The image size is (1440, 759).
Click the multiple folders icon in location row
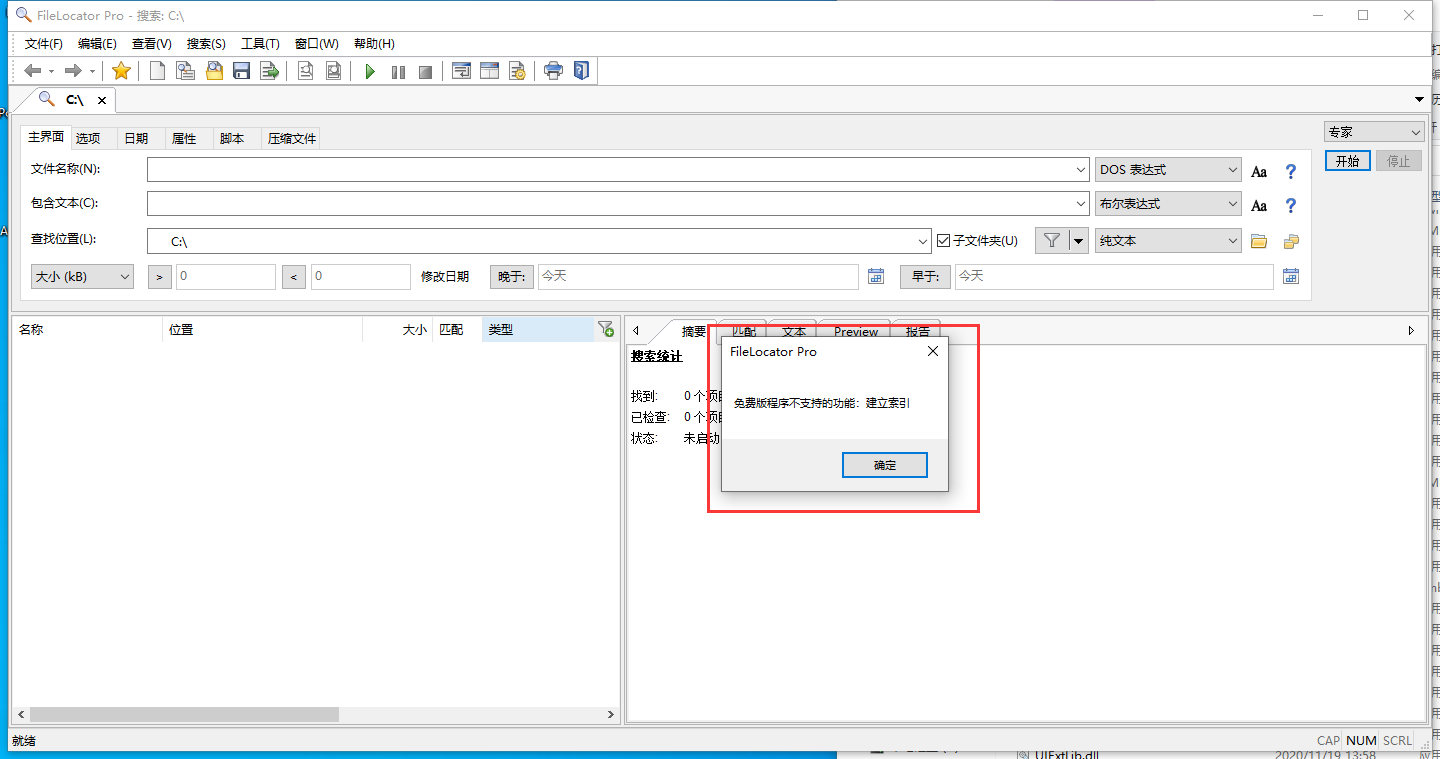[x=1291, y=241]
